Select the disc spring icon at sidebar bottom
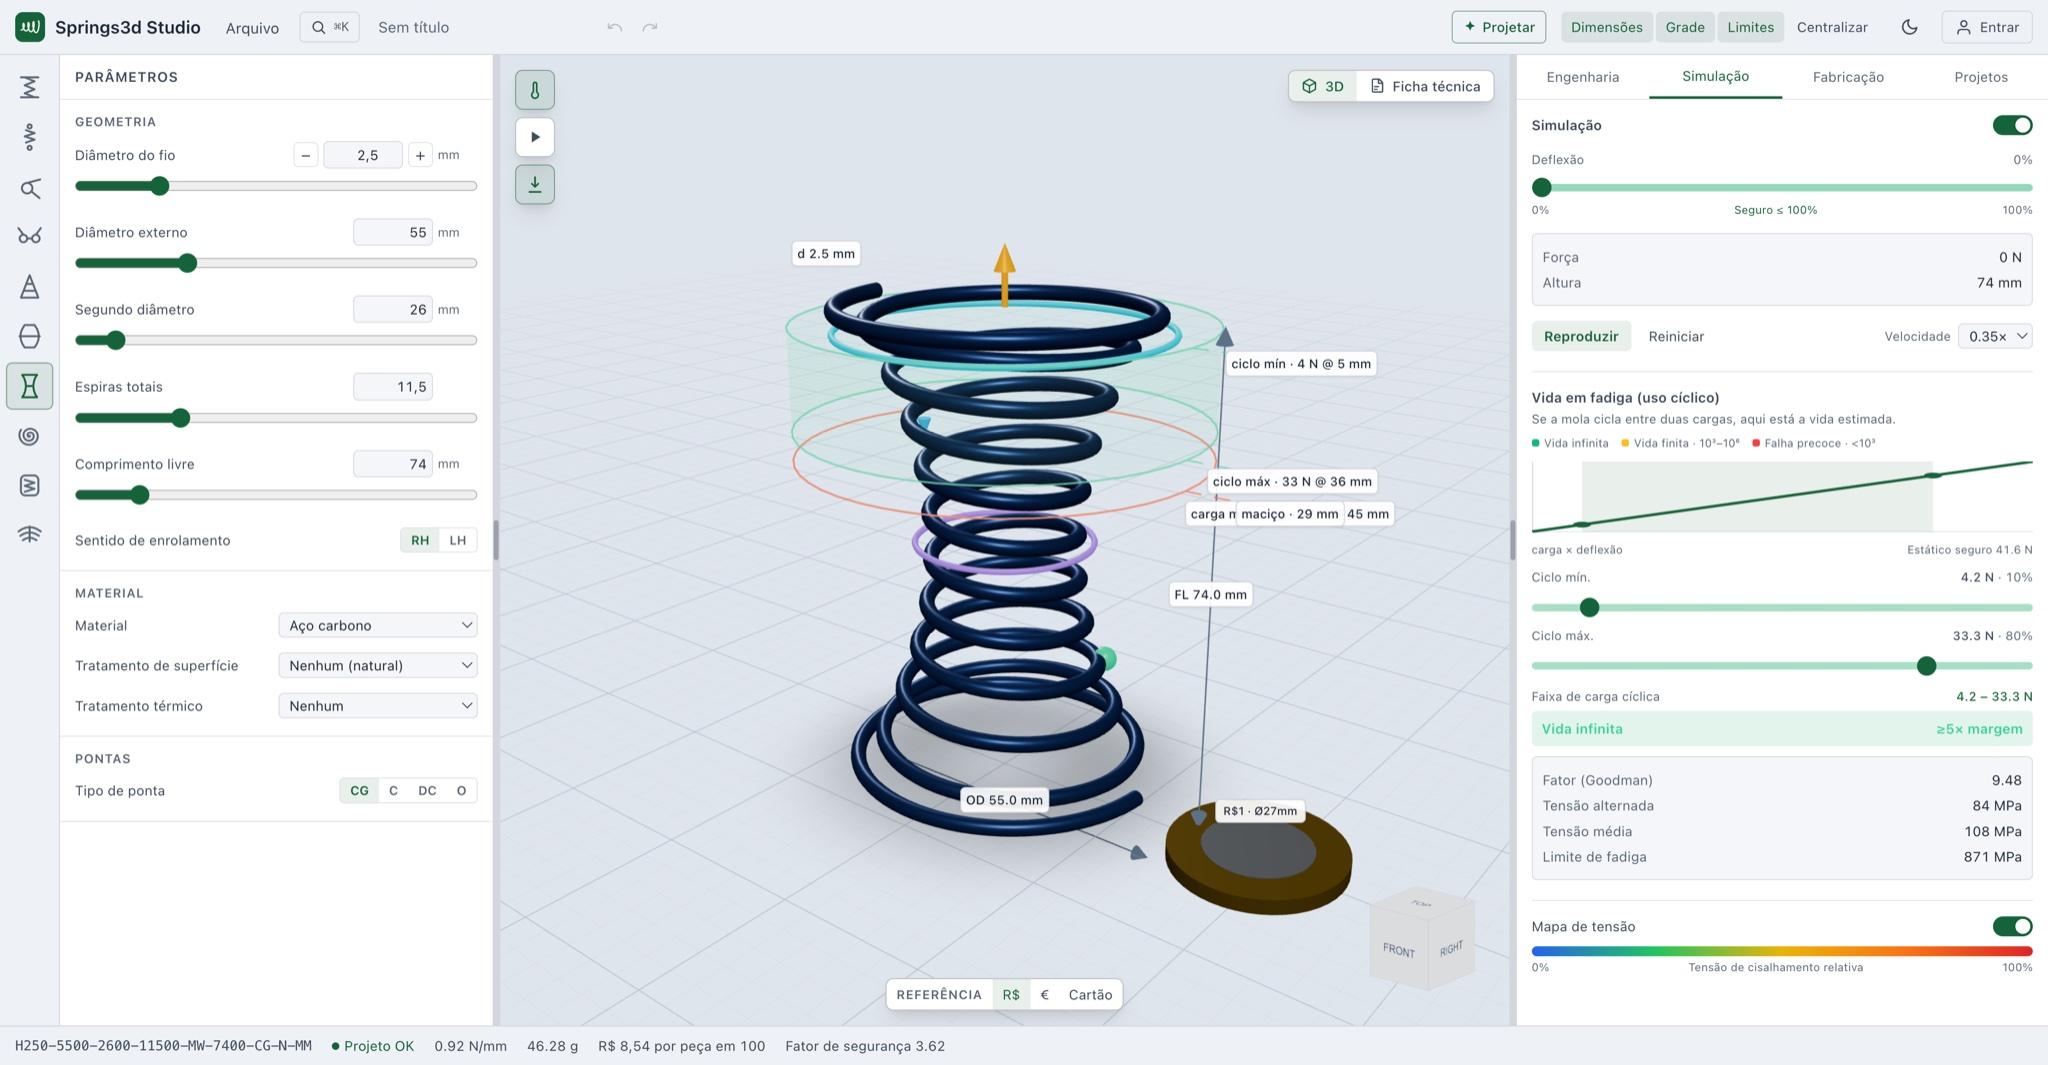 point(29,535)
